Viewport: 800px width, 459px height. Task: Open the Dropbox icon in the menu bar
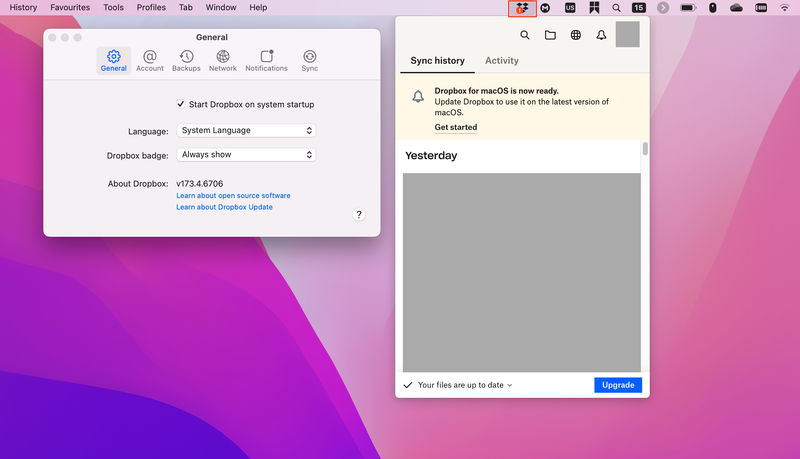[522, 8]
